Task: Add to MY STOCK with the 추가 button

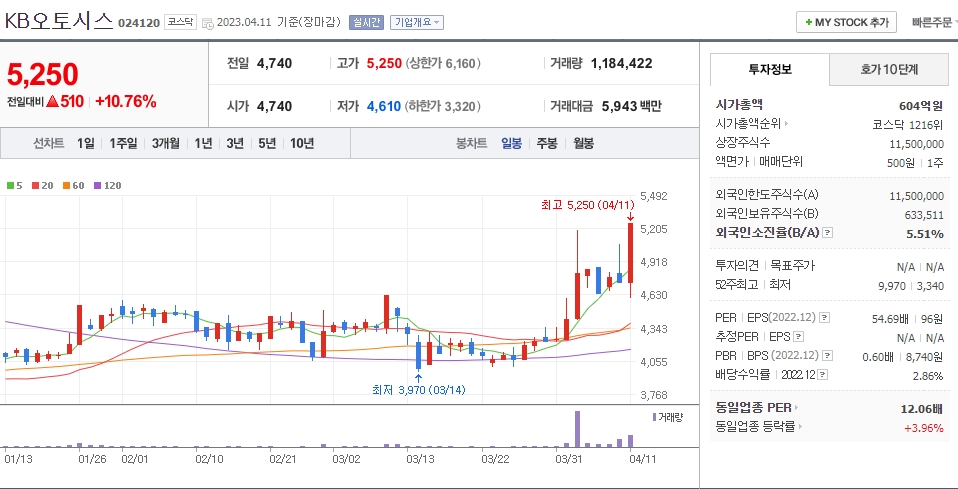Action: [846, 22]
